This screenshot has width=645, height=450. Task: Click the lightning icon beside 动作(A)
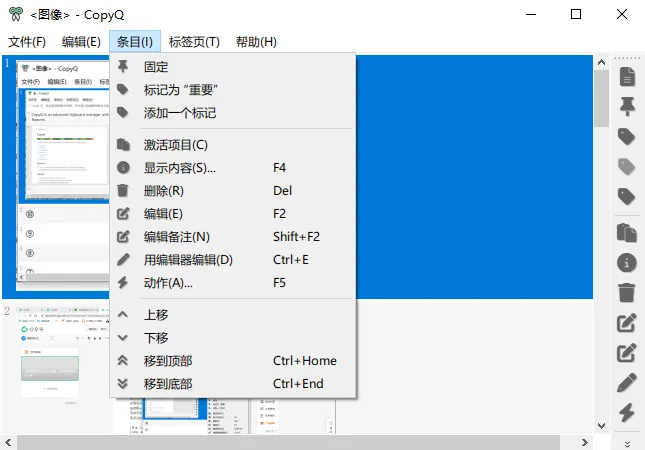[123, 283]
